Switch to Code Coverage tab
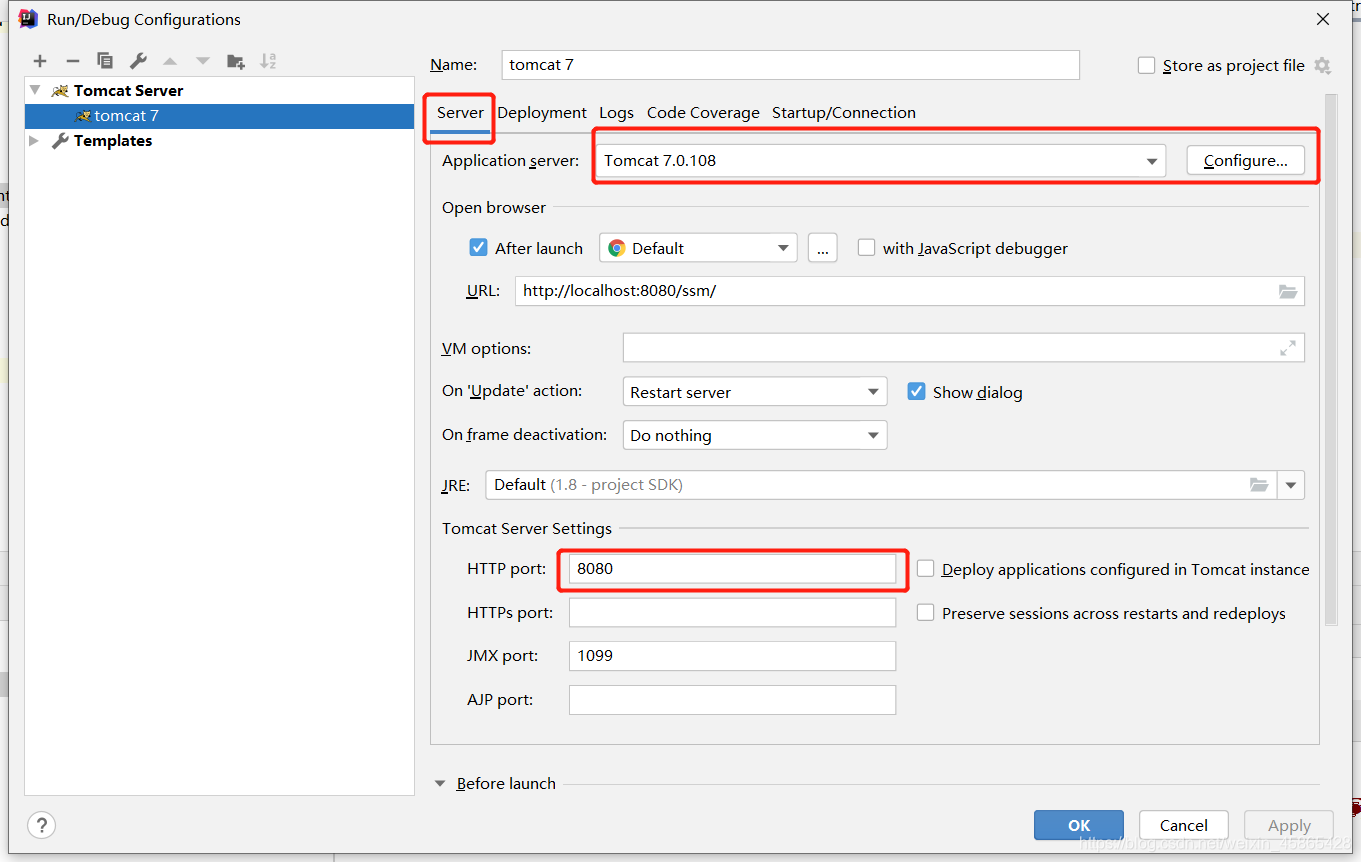This screenshot has width=1361, height=862. [x=703, y=113]
